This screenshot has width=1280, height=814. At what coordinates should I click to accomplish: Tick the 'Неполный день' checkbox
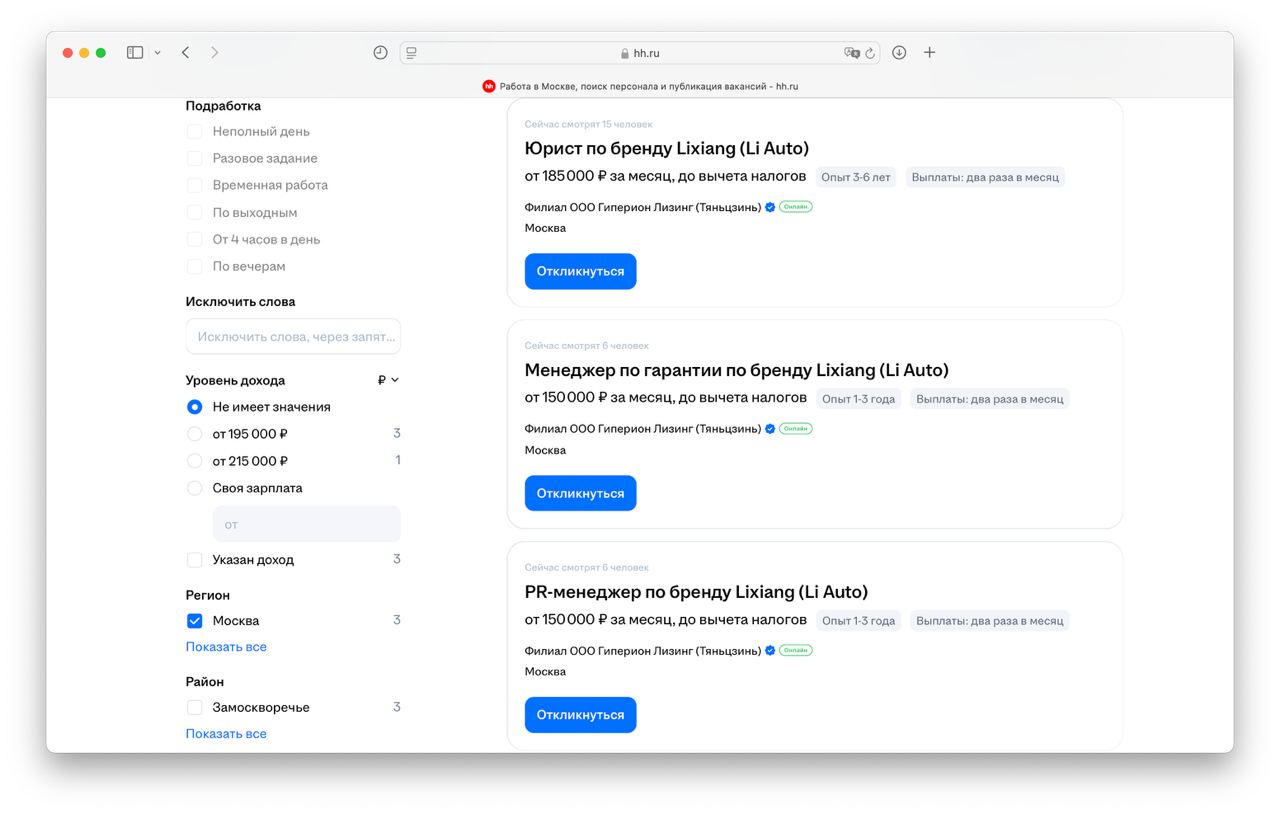coord(195,132)
